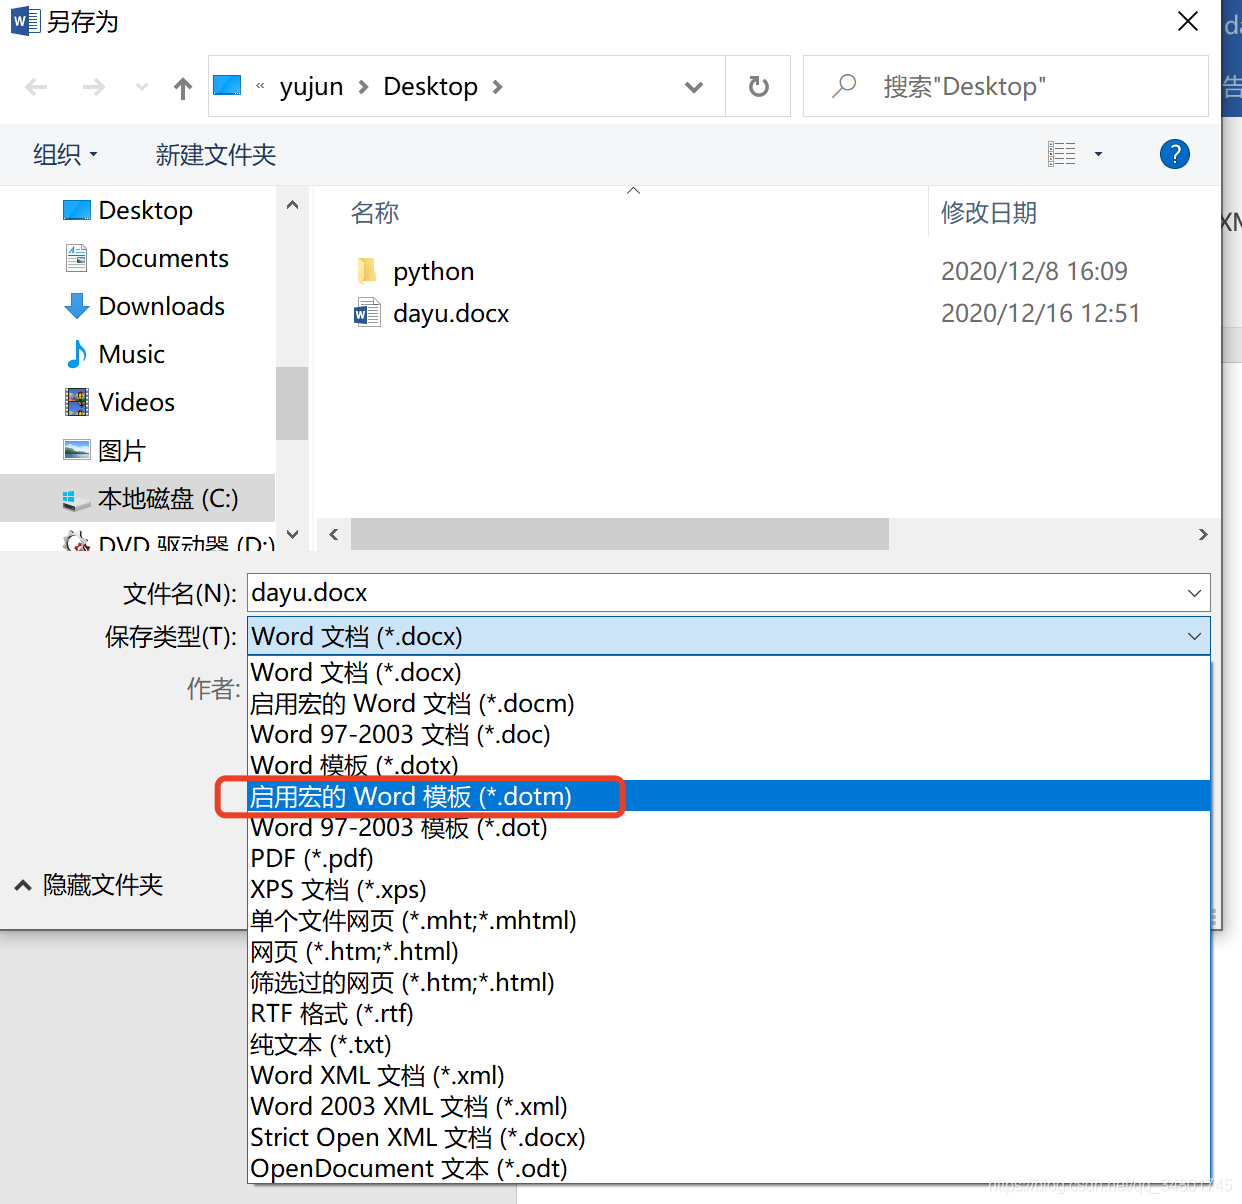1242x1204 pixels.
Task: Collapse folders with 隐藏文件夹
Action: pos(88,885)
